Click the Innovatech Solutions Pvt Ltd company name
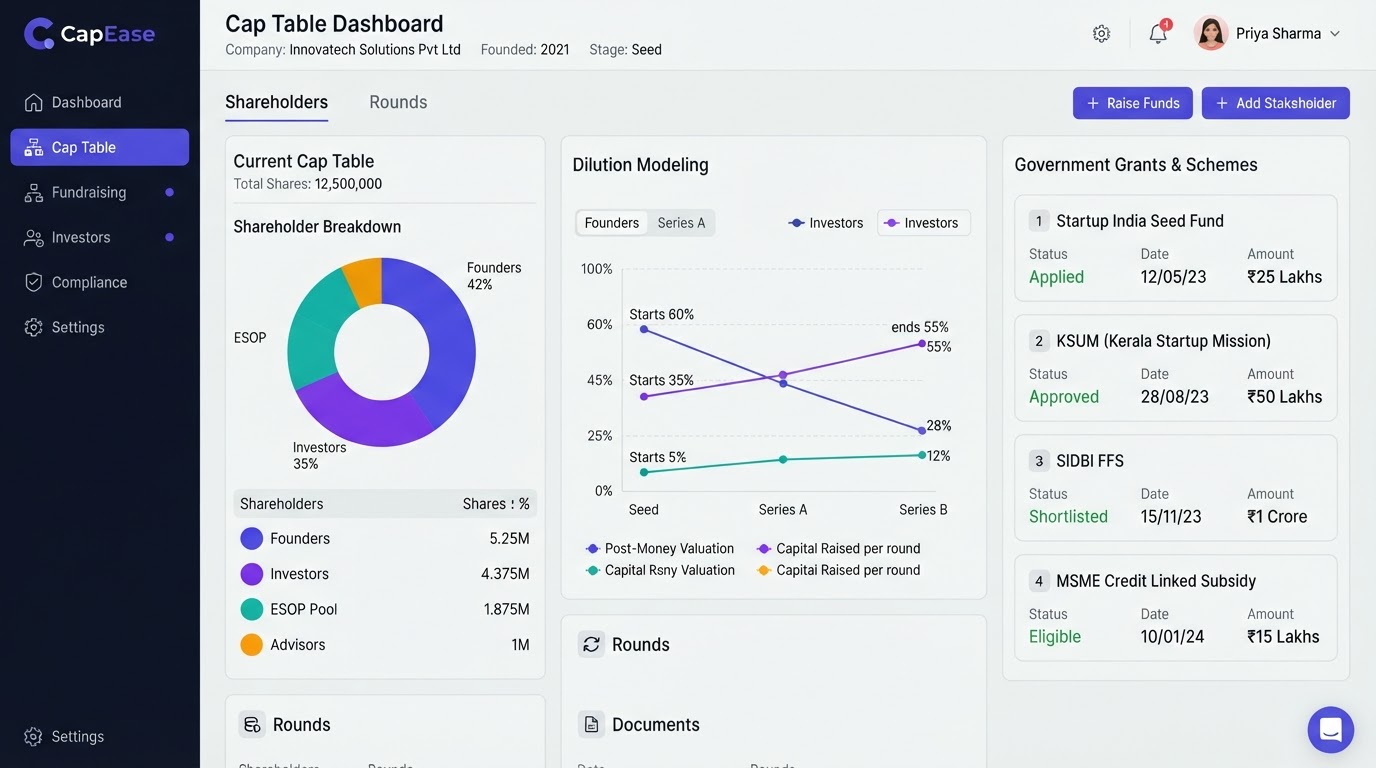 click(375, 50)
